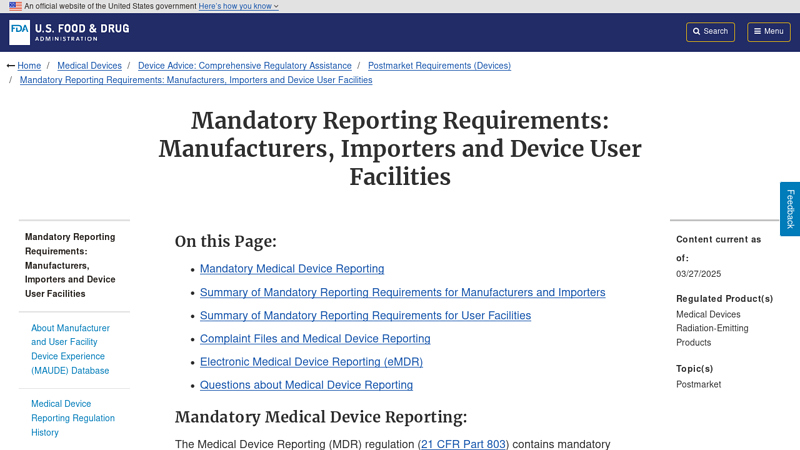The image size is (800, 450).
Task: Click the date 03/27/2025
Action: point(698,274)
